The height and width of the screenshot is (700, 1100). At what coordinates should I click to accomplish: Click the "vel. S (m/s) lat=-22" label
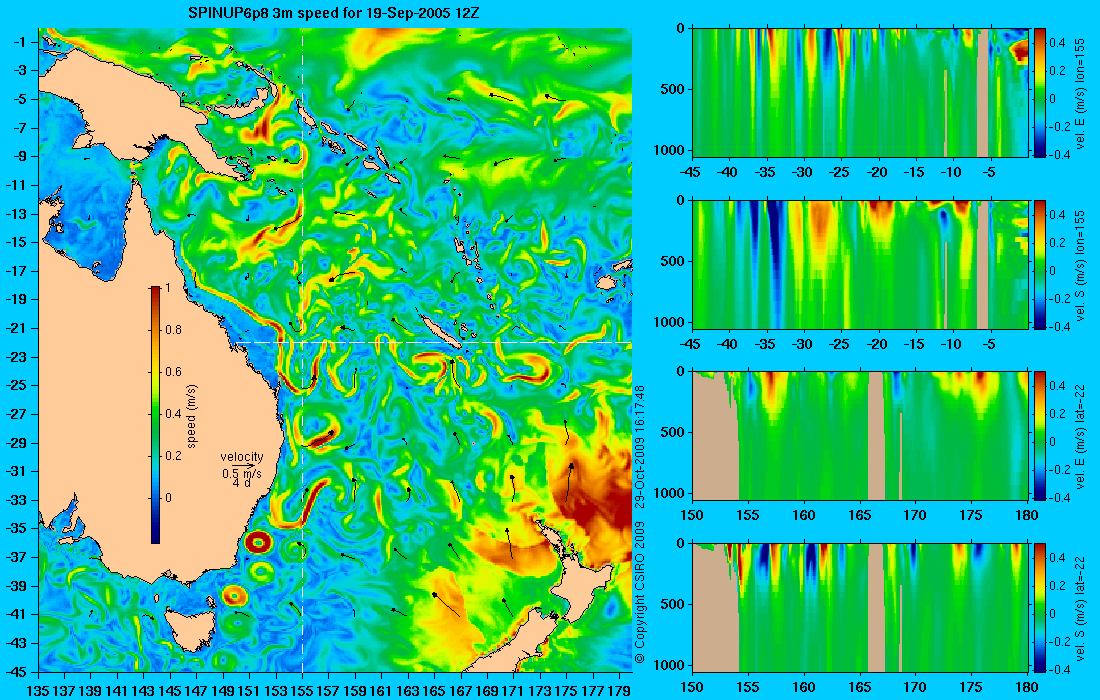pos(1081,607)
